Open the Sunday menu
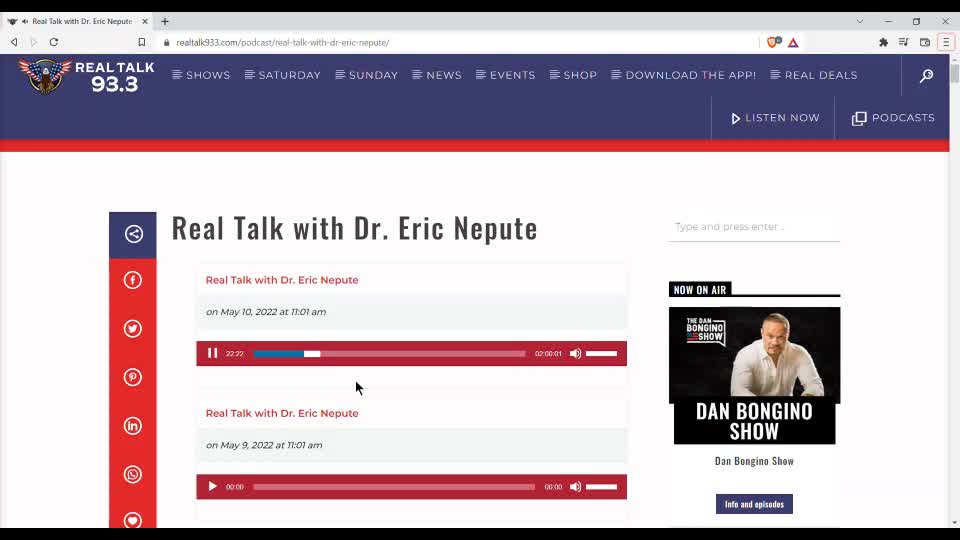The width and height of the screenshot is (960, 540). pyautogui.click(x=367, y=75)
